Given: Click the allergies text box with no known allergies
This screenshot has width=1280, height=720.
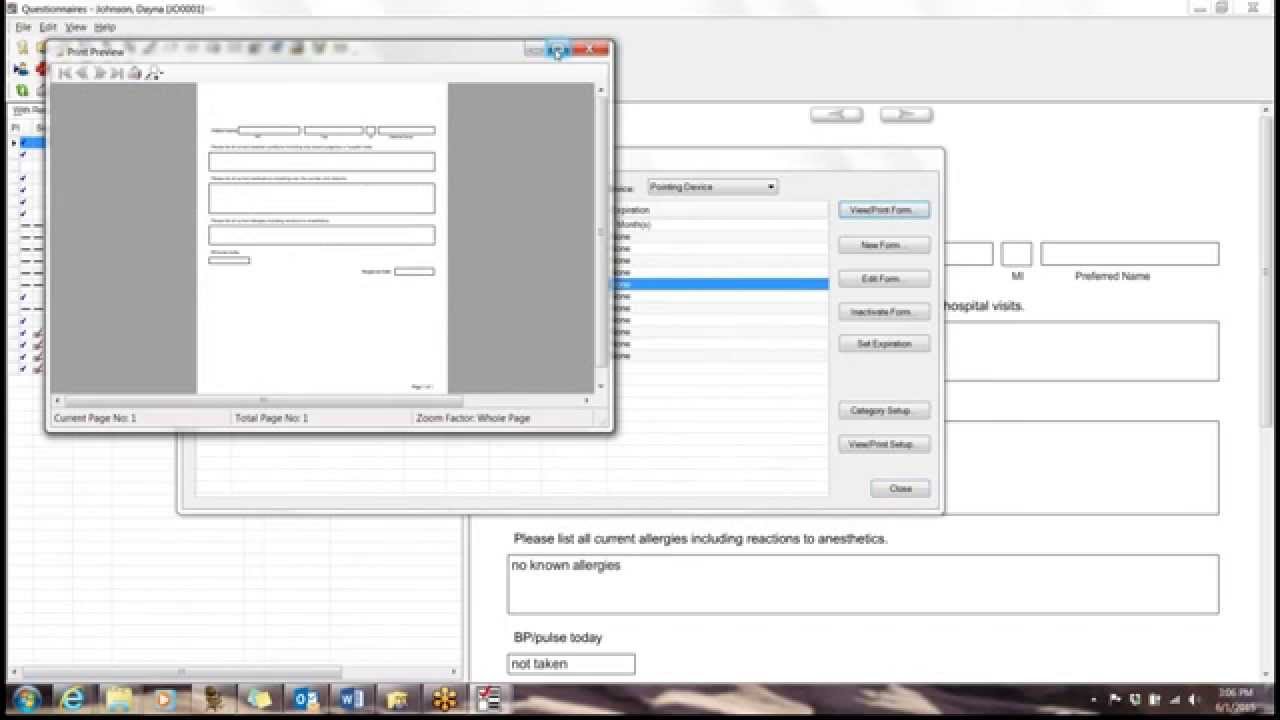Looking at the screenshot, I should (863, 584).
